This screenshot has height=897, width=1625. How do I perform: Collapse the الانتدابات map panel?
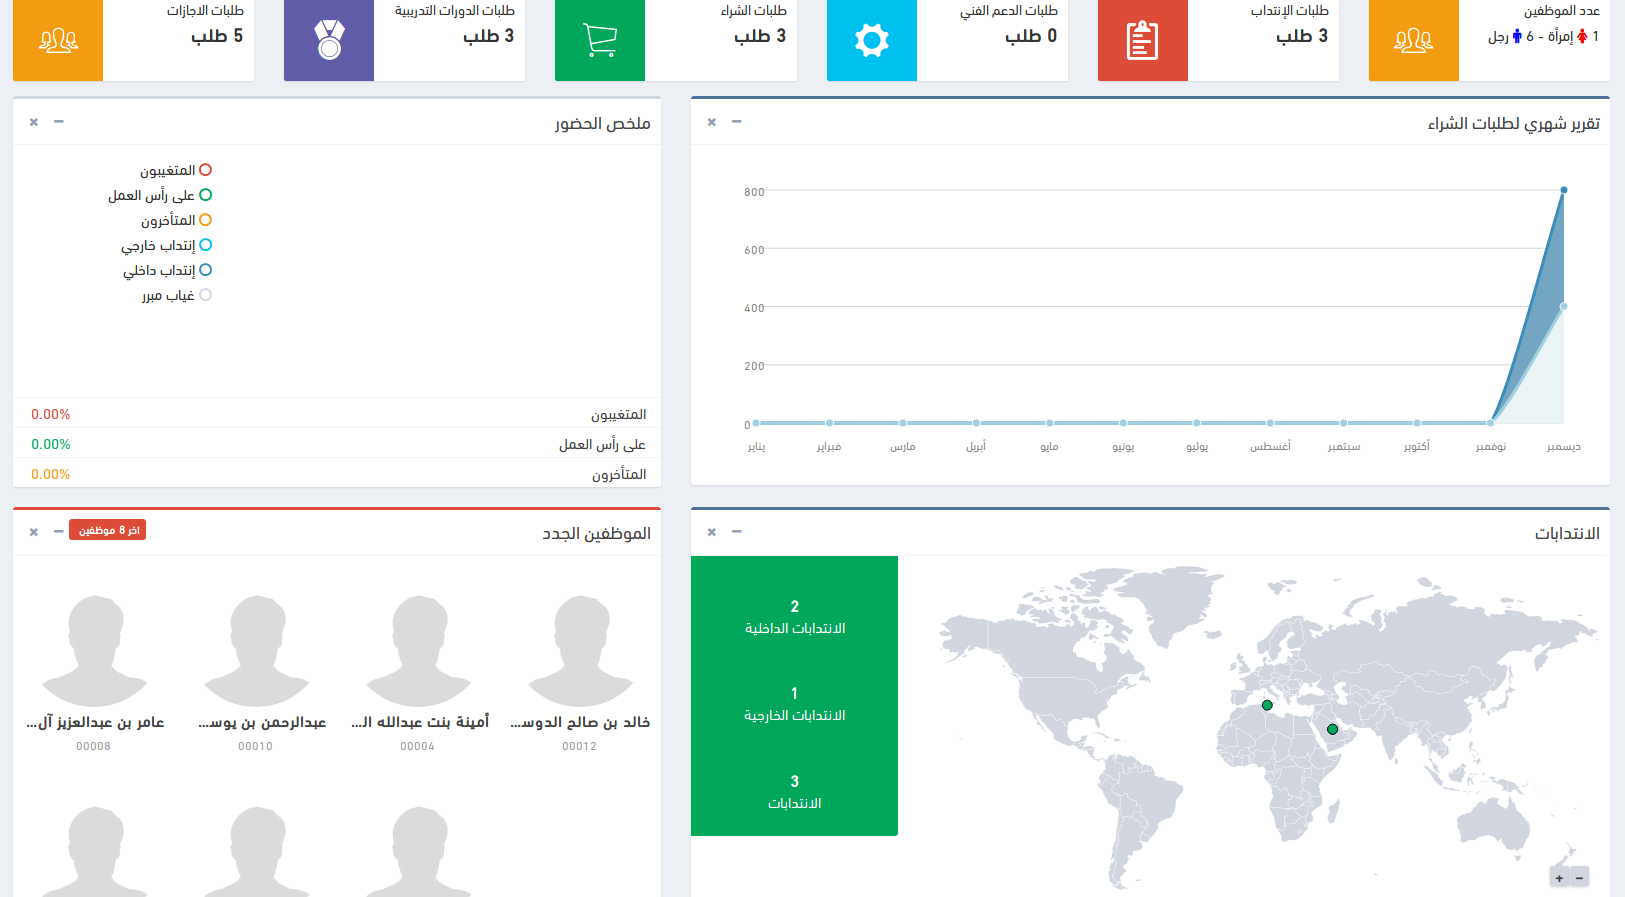(x=737, y=532)
